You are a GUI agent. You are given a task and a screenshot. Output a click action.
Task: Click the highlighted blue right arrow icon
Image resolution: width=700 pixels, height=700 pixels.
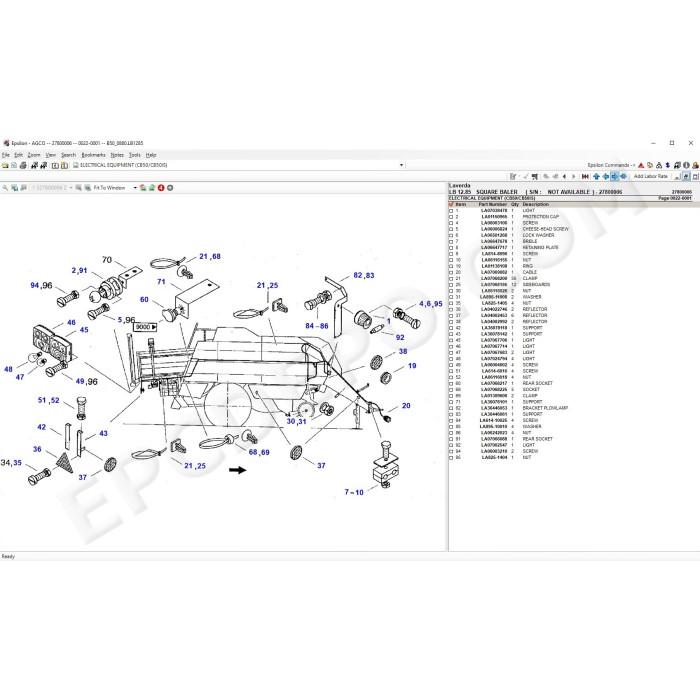click(x=614, y=177)
